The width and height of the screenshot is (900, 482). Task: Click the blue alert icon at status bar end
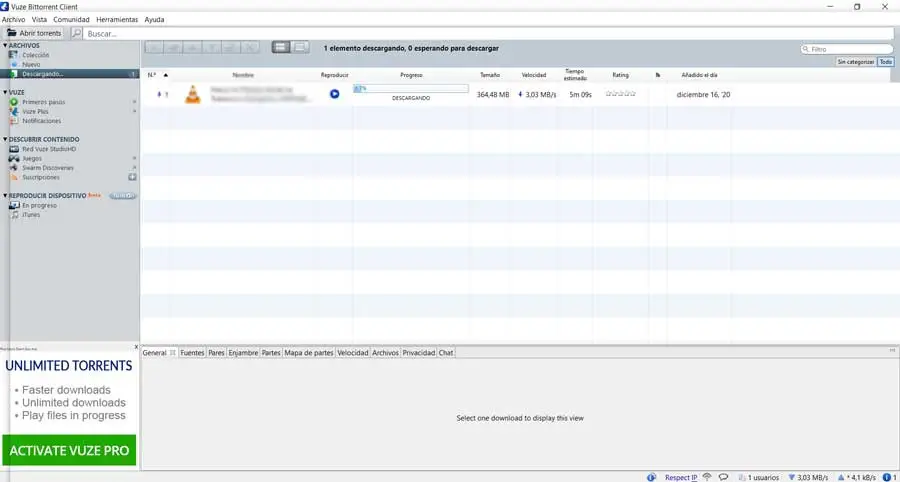point(888,477)
